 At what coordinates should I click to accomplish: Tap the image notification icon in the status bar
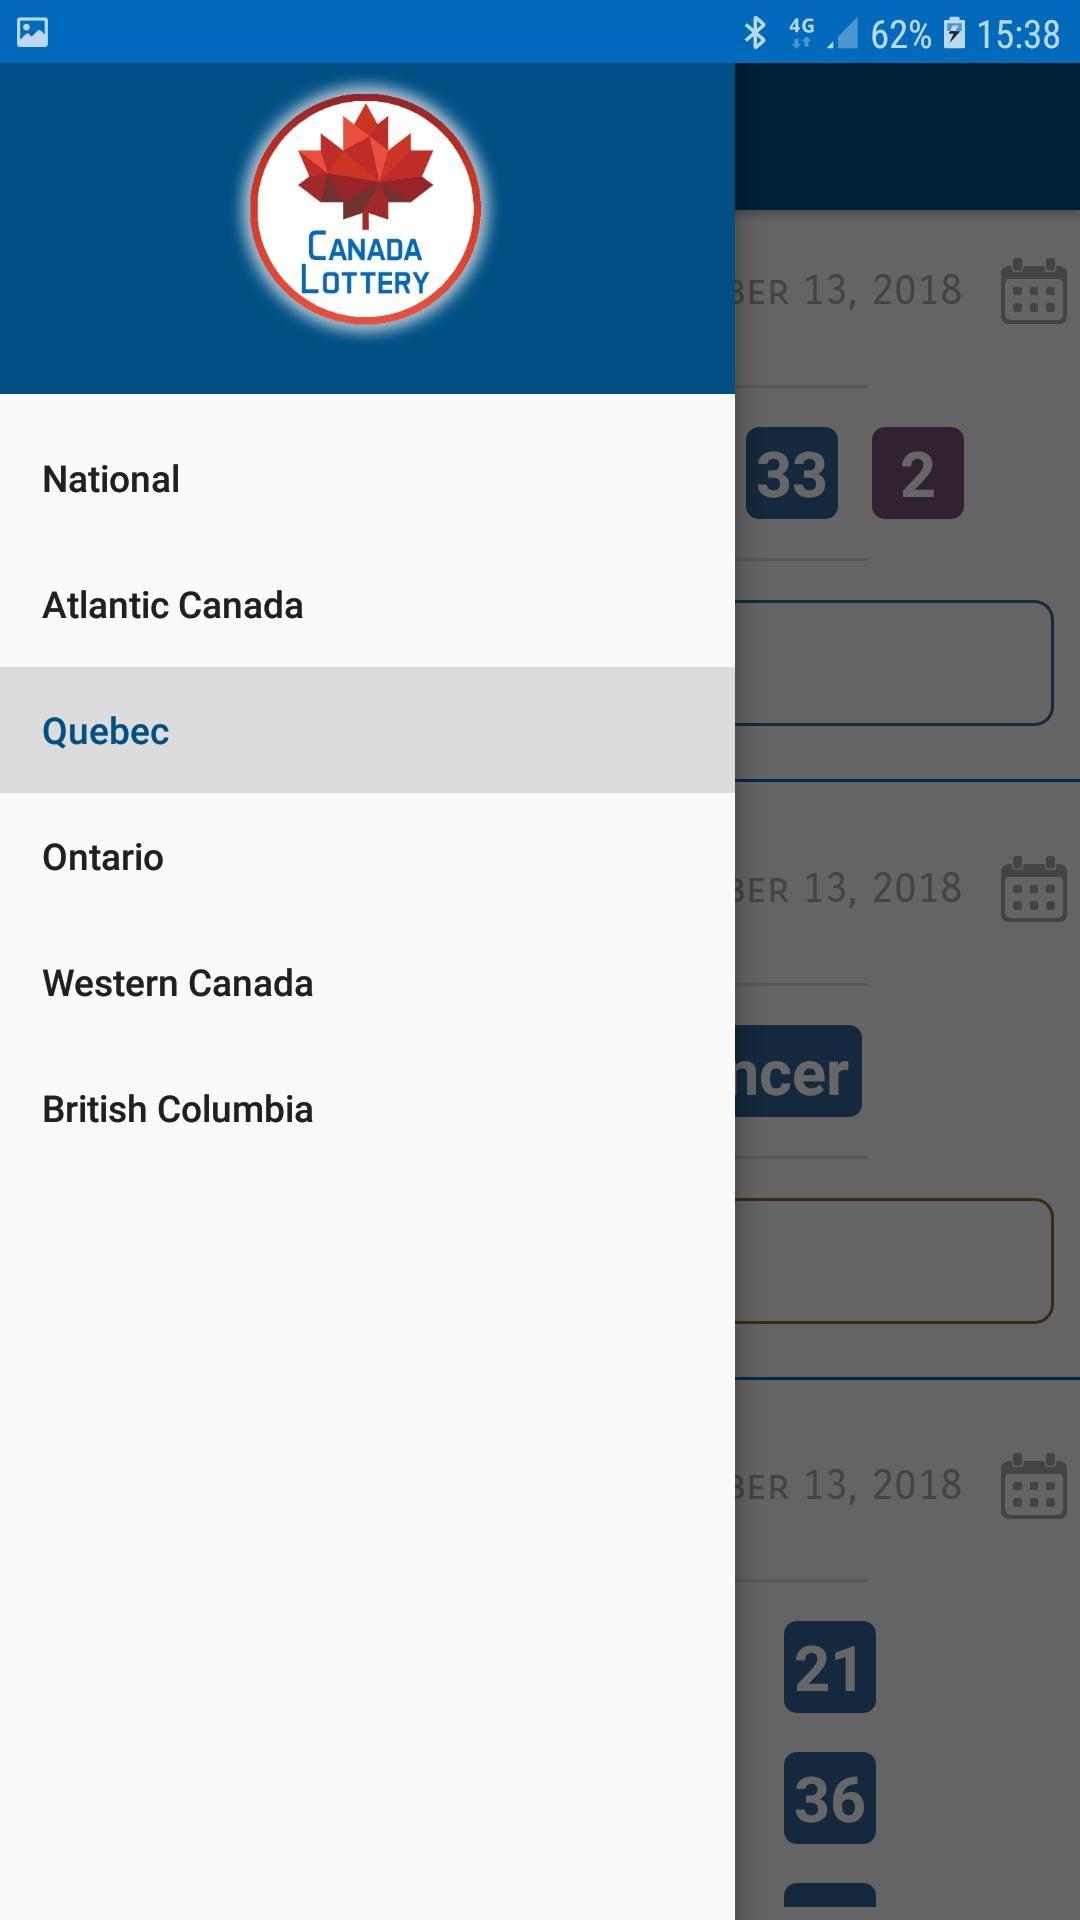(32, 32)
